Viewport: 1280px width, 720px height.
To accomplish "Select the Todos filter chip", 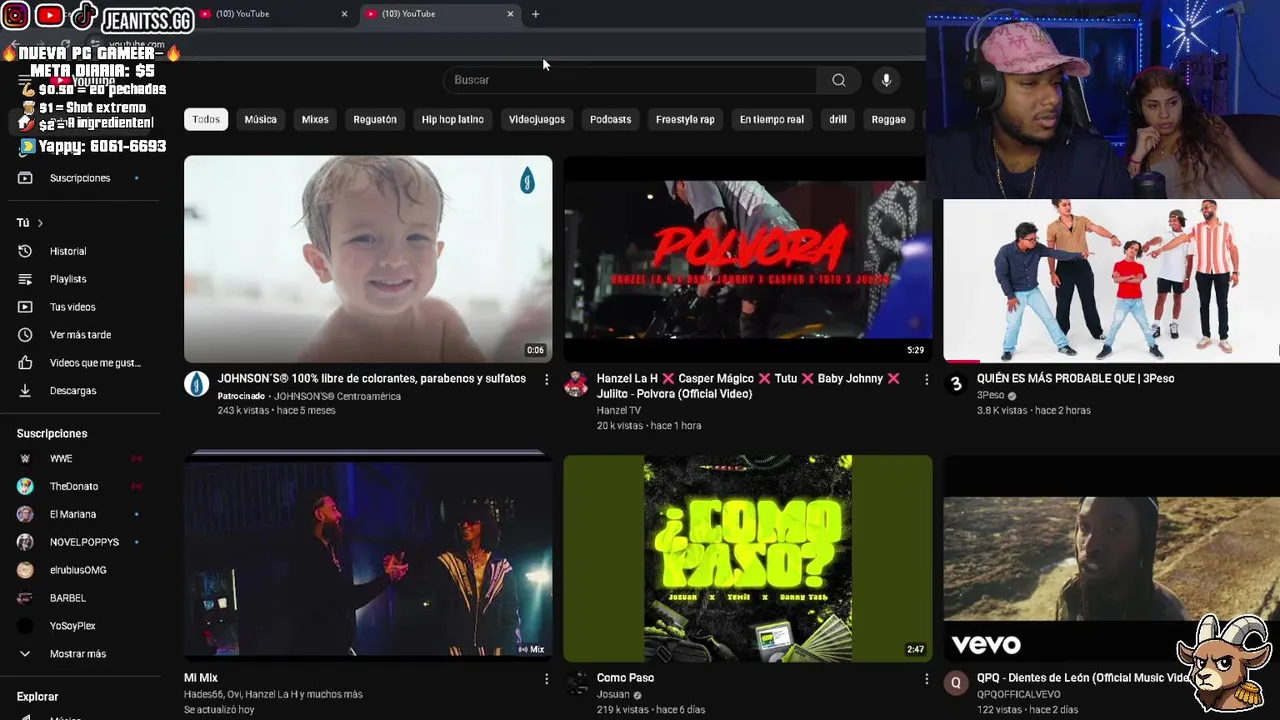I will click(206, 119).
